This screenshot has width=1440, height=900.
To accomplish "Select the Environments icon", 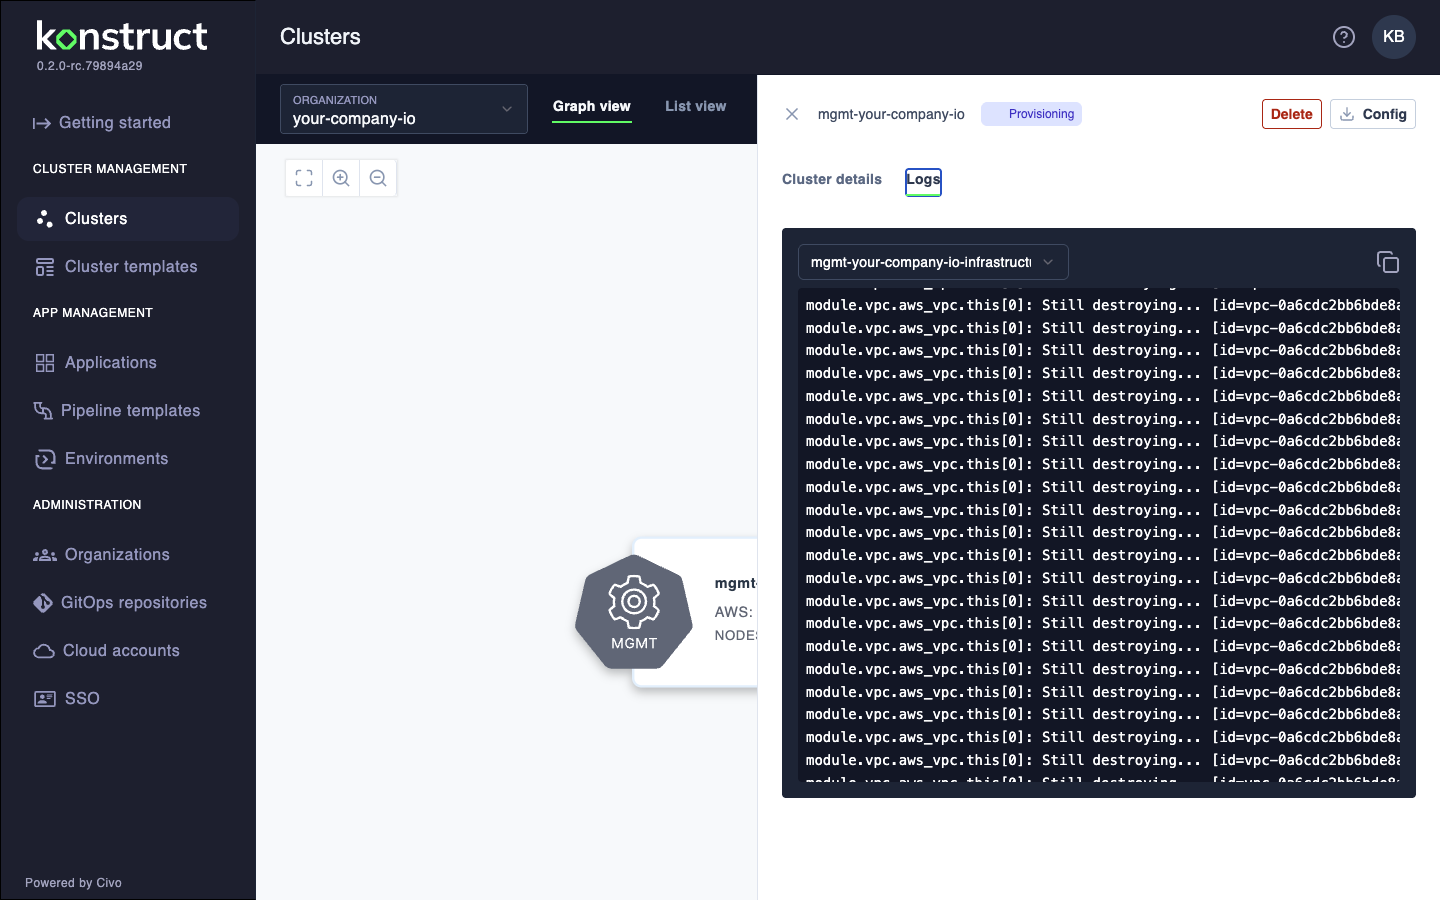I will pos(45,459).
